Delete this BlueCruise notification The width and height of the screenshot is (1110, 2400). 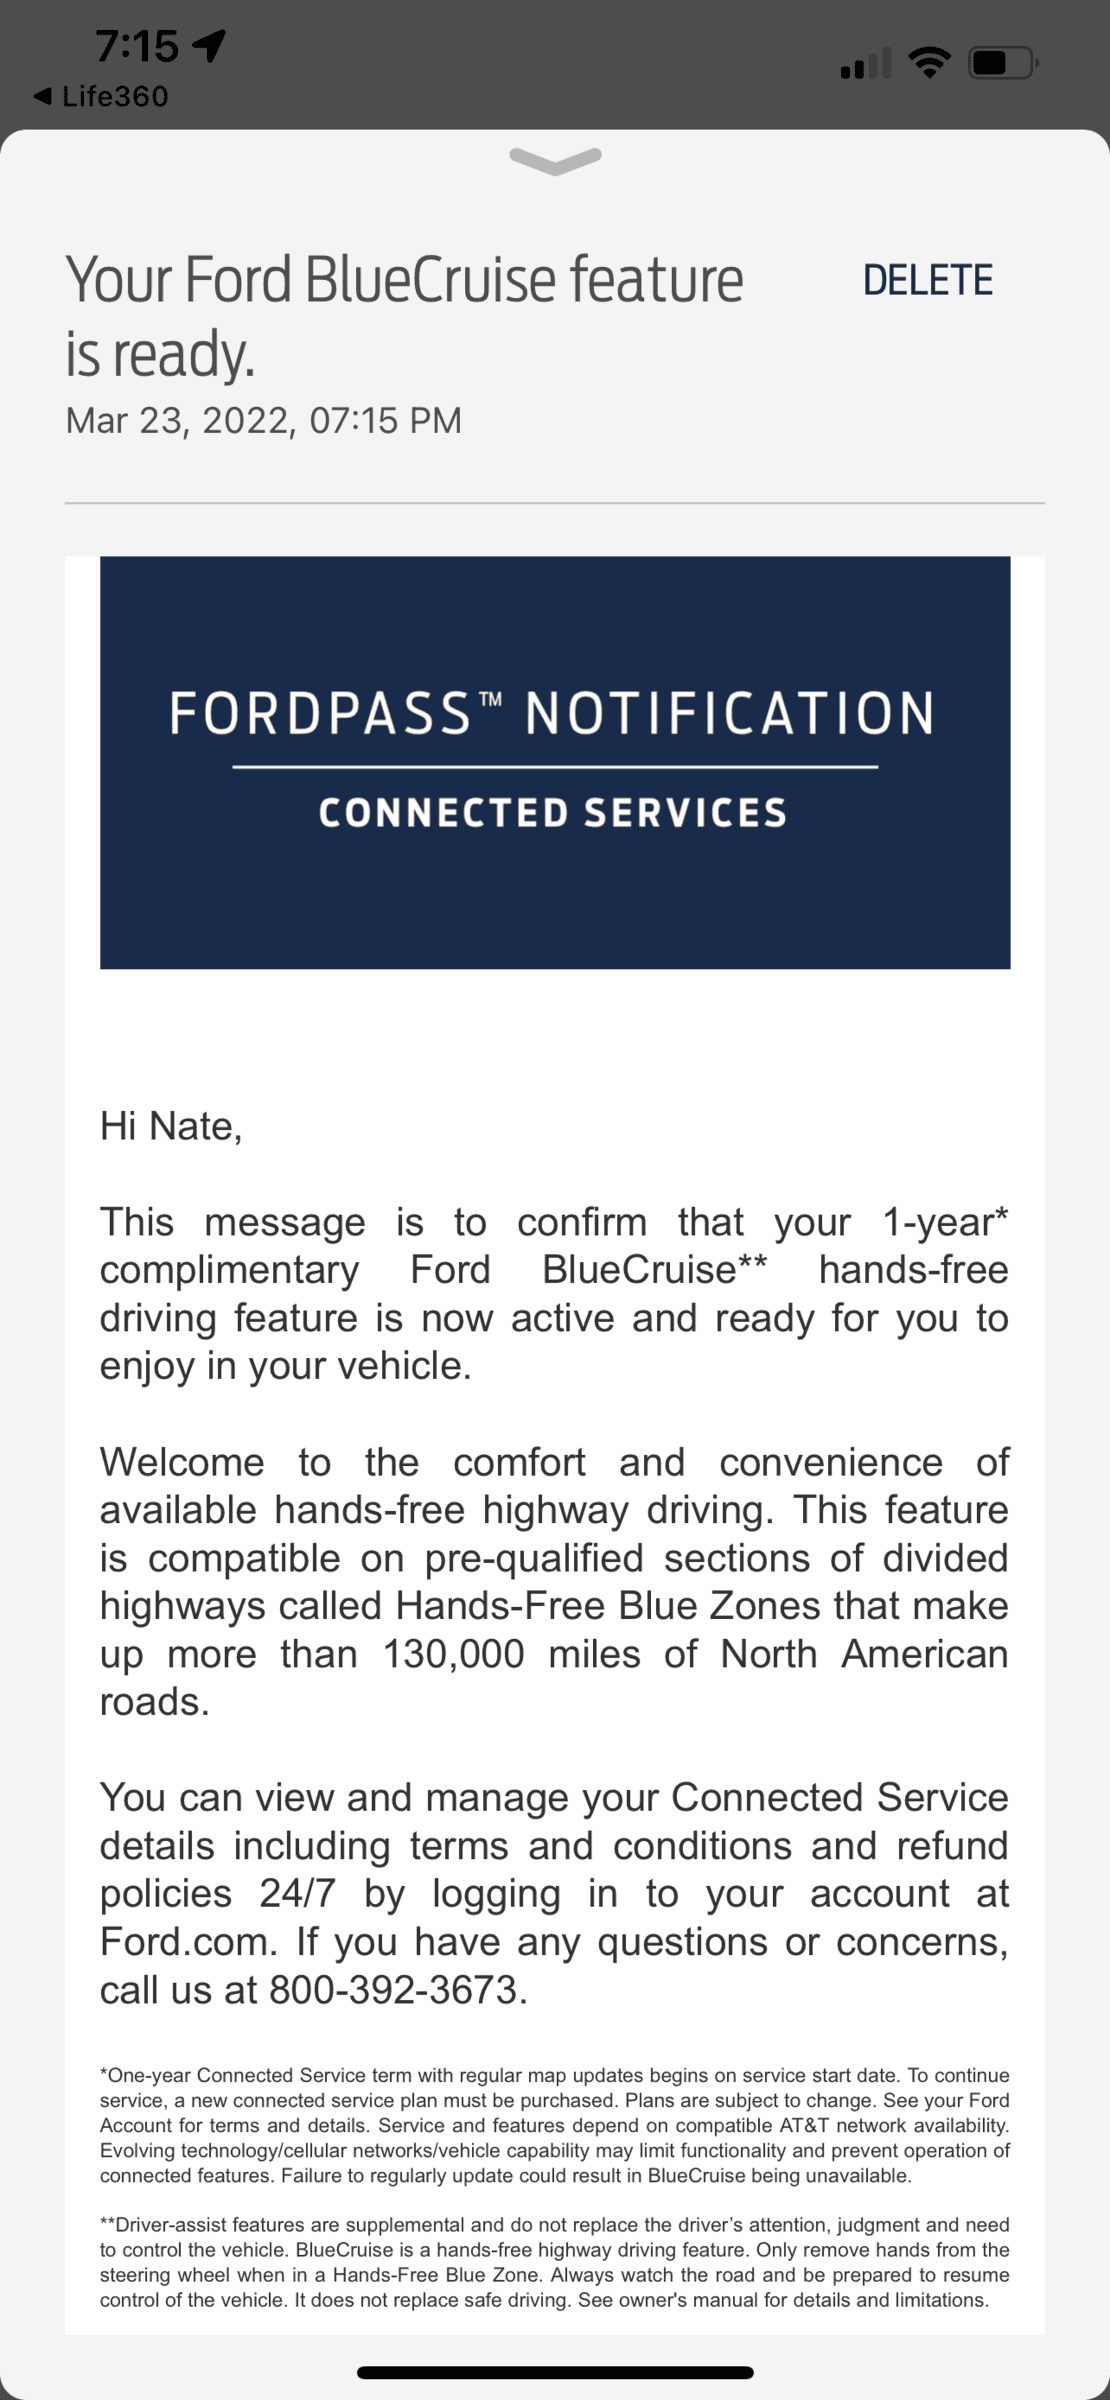point(927,281)
